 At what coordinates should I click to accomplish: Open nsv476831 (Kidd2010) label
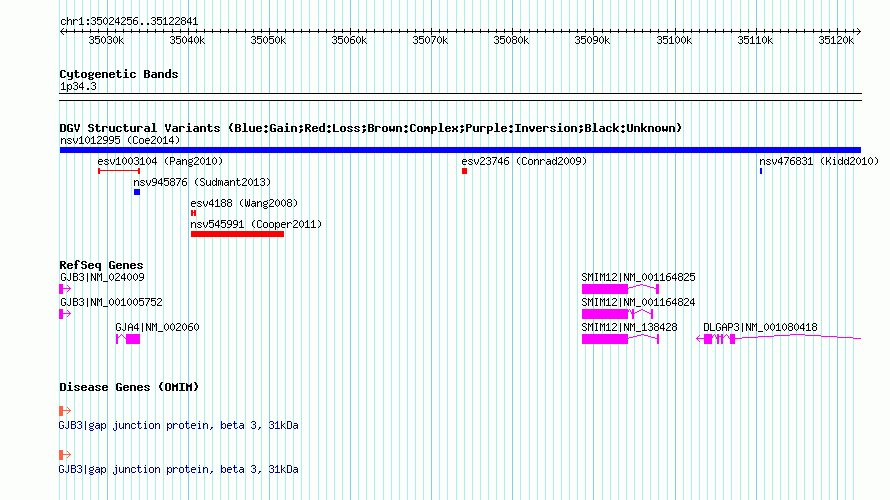819,161
